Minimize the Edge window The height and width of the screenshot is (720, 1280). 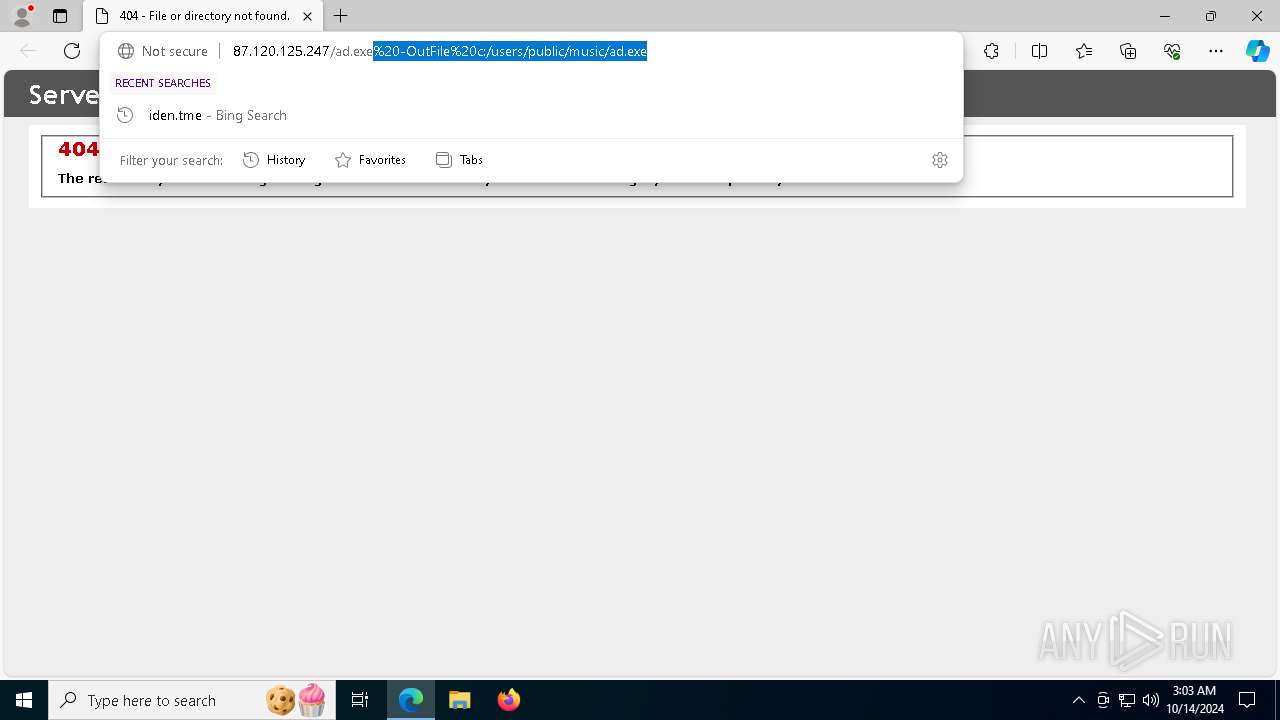[x=1165, y=16]
